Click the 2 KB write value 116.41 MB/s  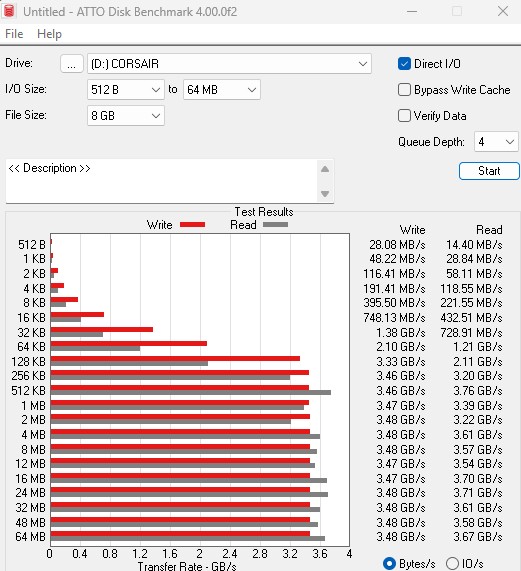pyautogui.click(x=394, y=273)
